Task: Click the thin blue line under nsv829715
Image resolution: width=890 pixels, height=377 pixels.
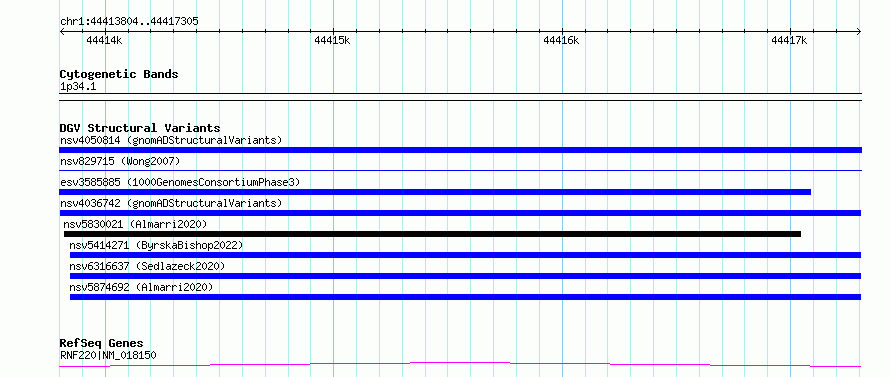Action: (x=460, y=170)
